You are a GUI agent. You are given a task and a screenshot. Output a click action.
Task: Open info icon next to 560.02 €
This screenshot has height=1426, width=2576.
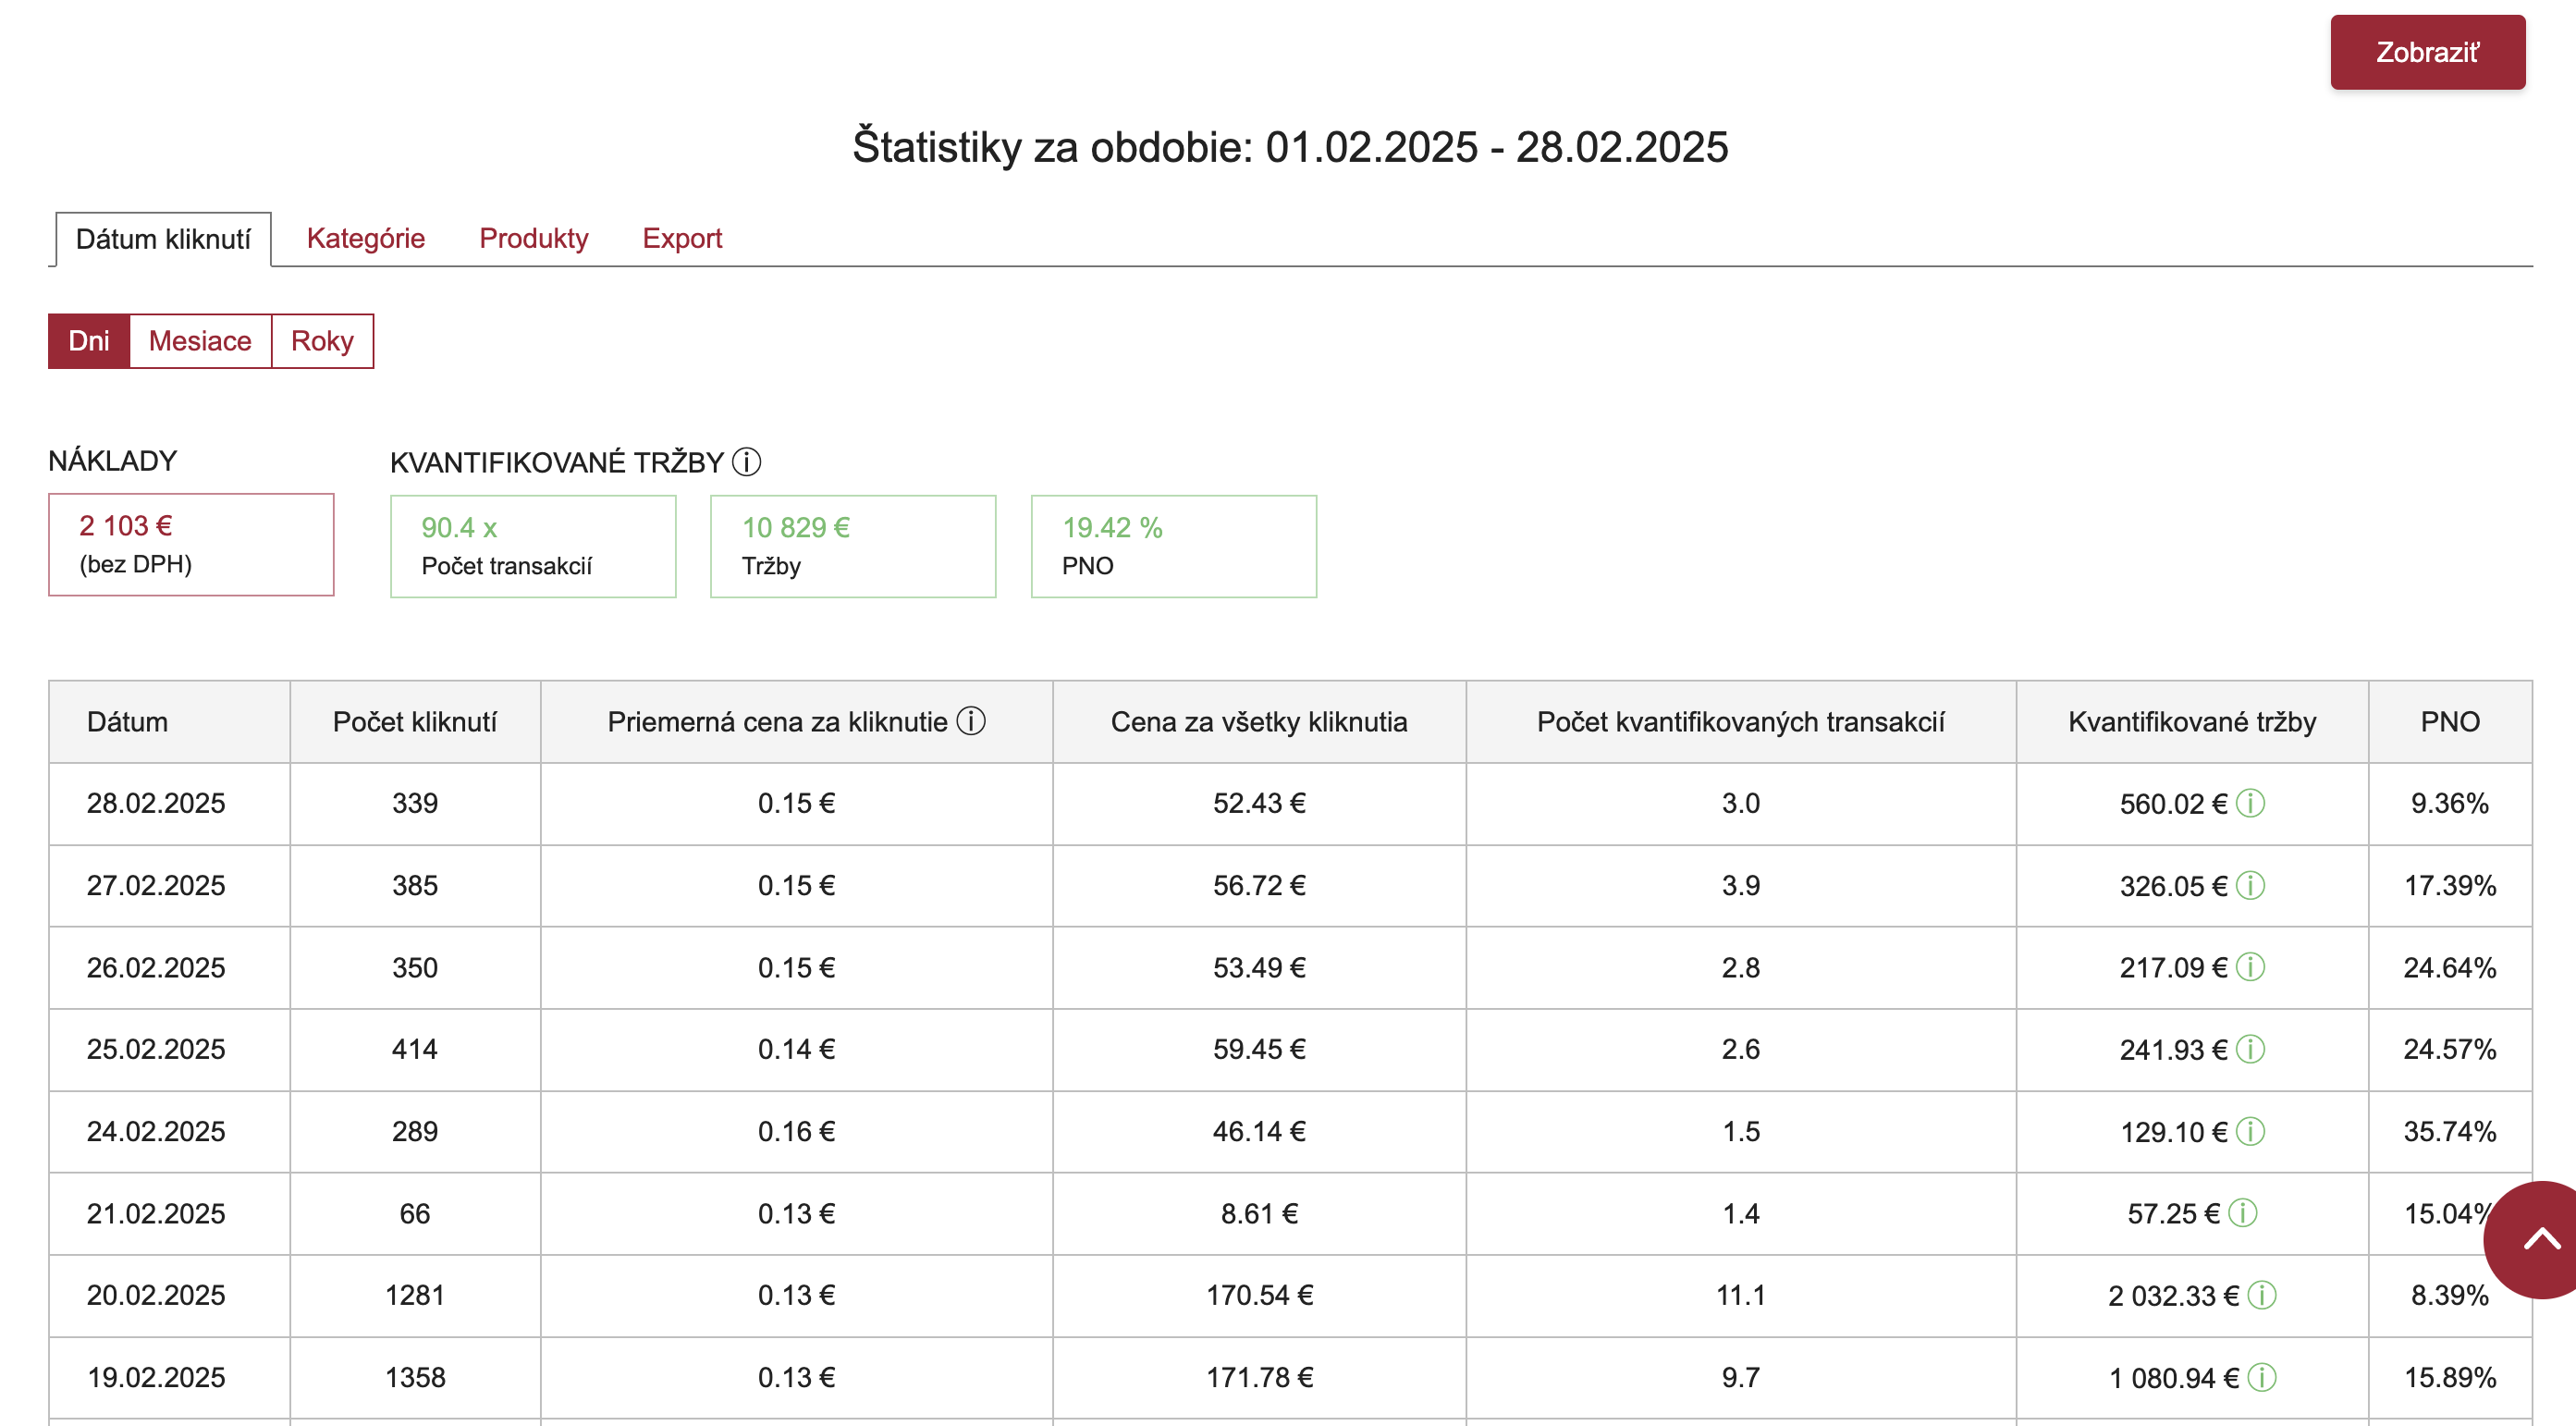point(2250,803)
